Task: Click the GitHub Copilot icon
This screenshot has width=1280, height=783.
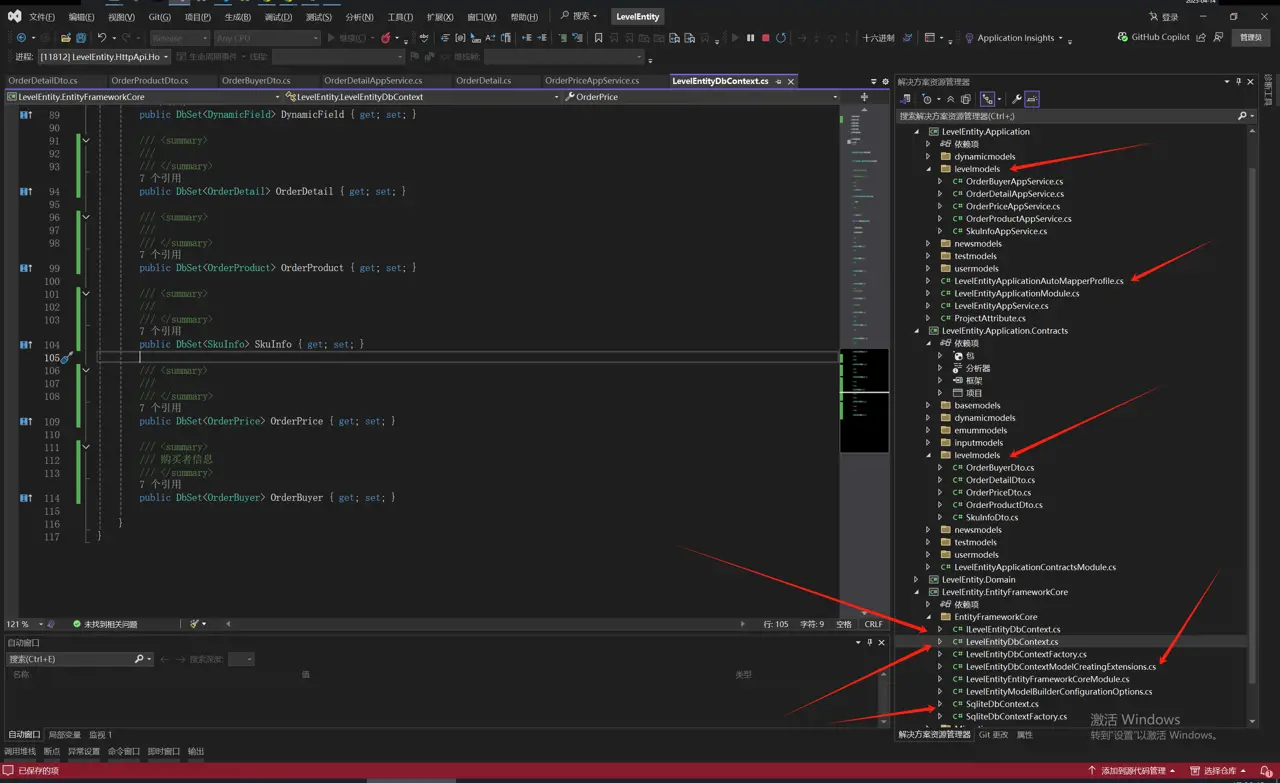Action: [x=1123, y=37]
